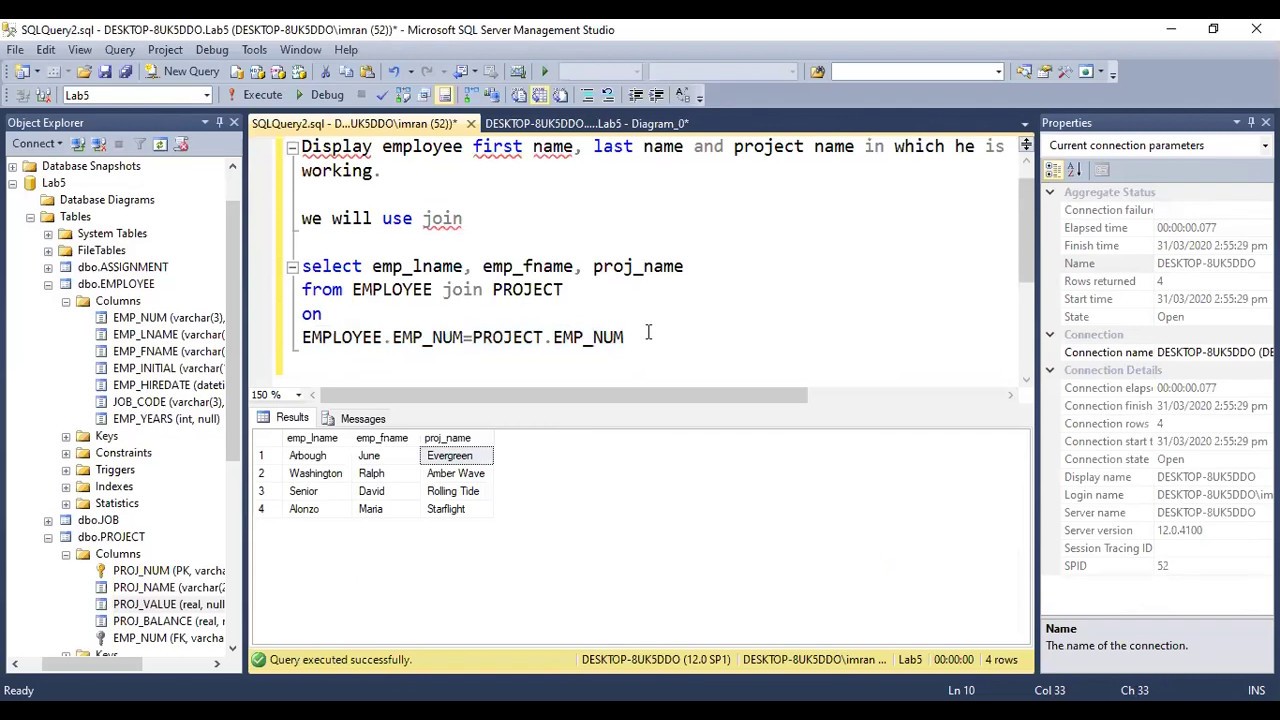Open the File menu
This screenshot has height=720, width=1280.
tap(15, 49)
